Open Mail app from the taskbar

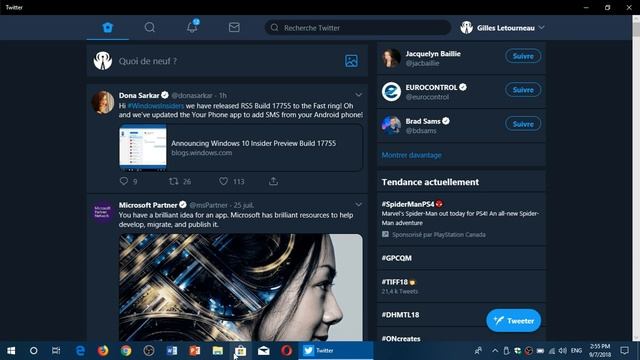(264, 351)
